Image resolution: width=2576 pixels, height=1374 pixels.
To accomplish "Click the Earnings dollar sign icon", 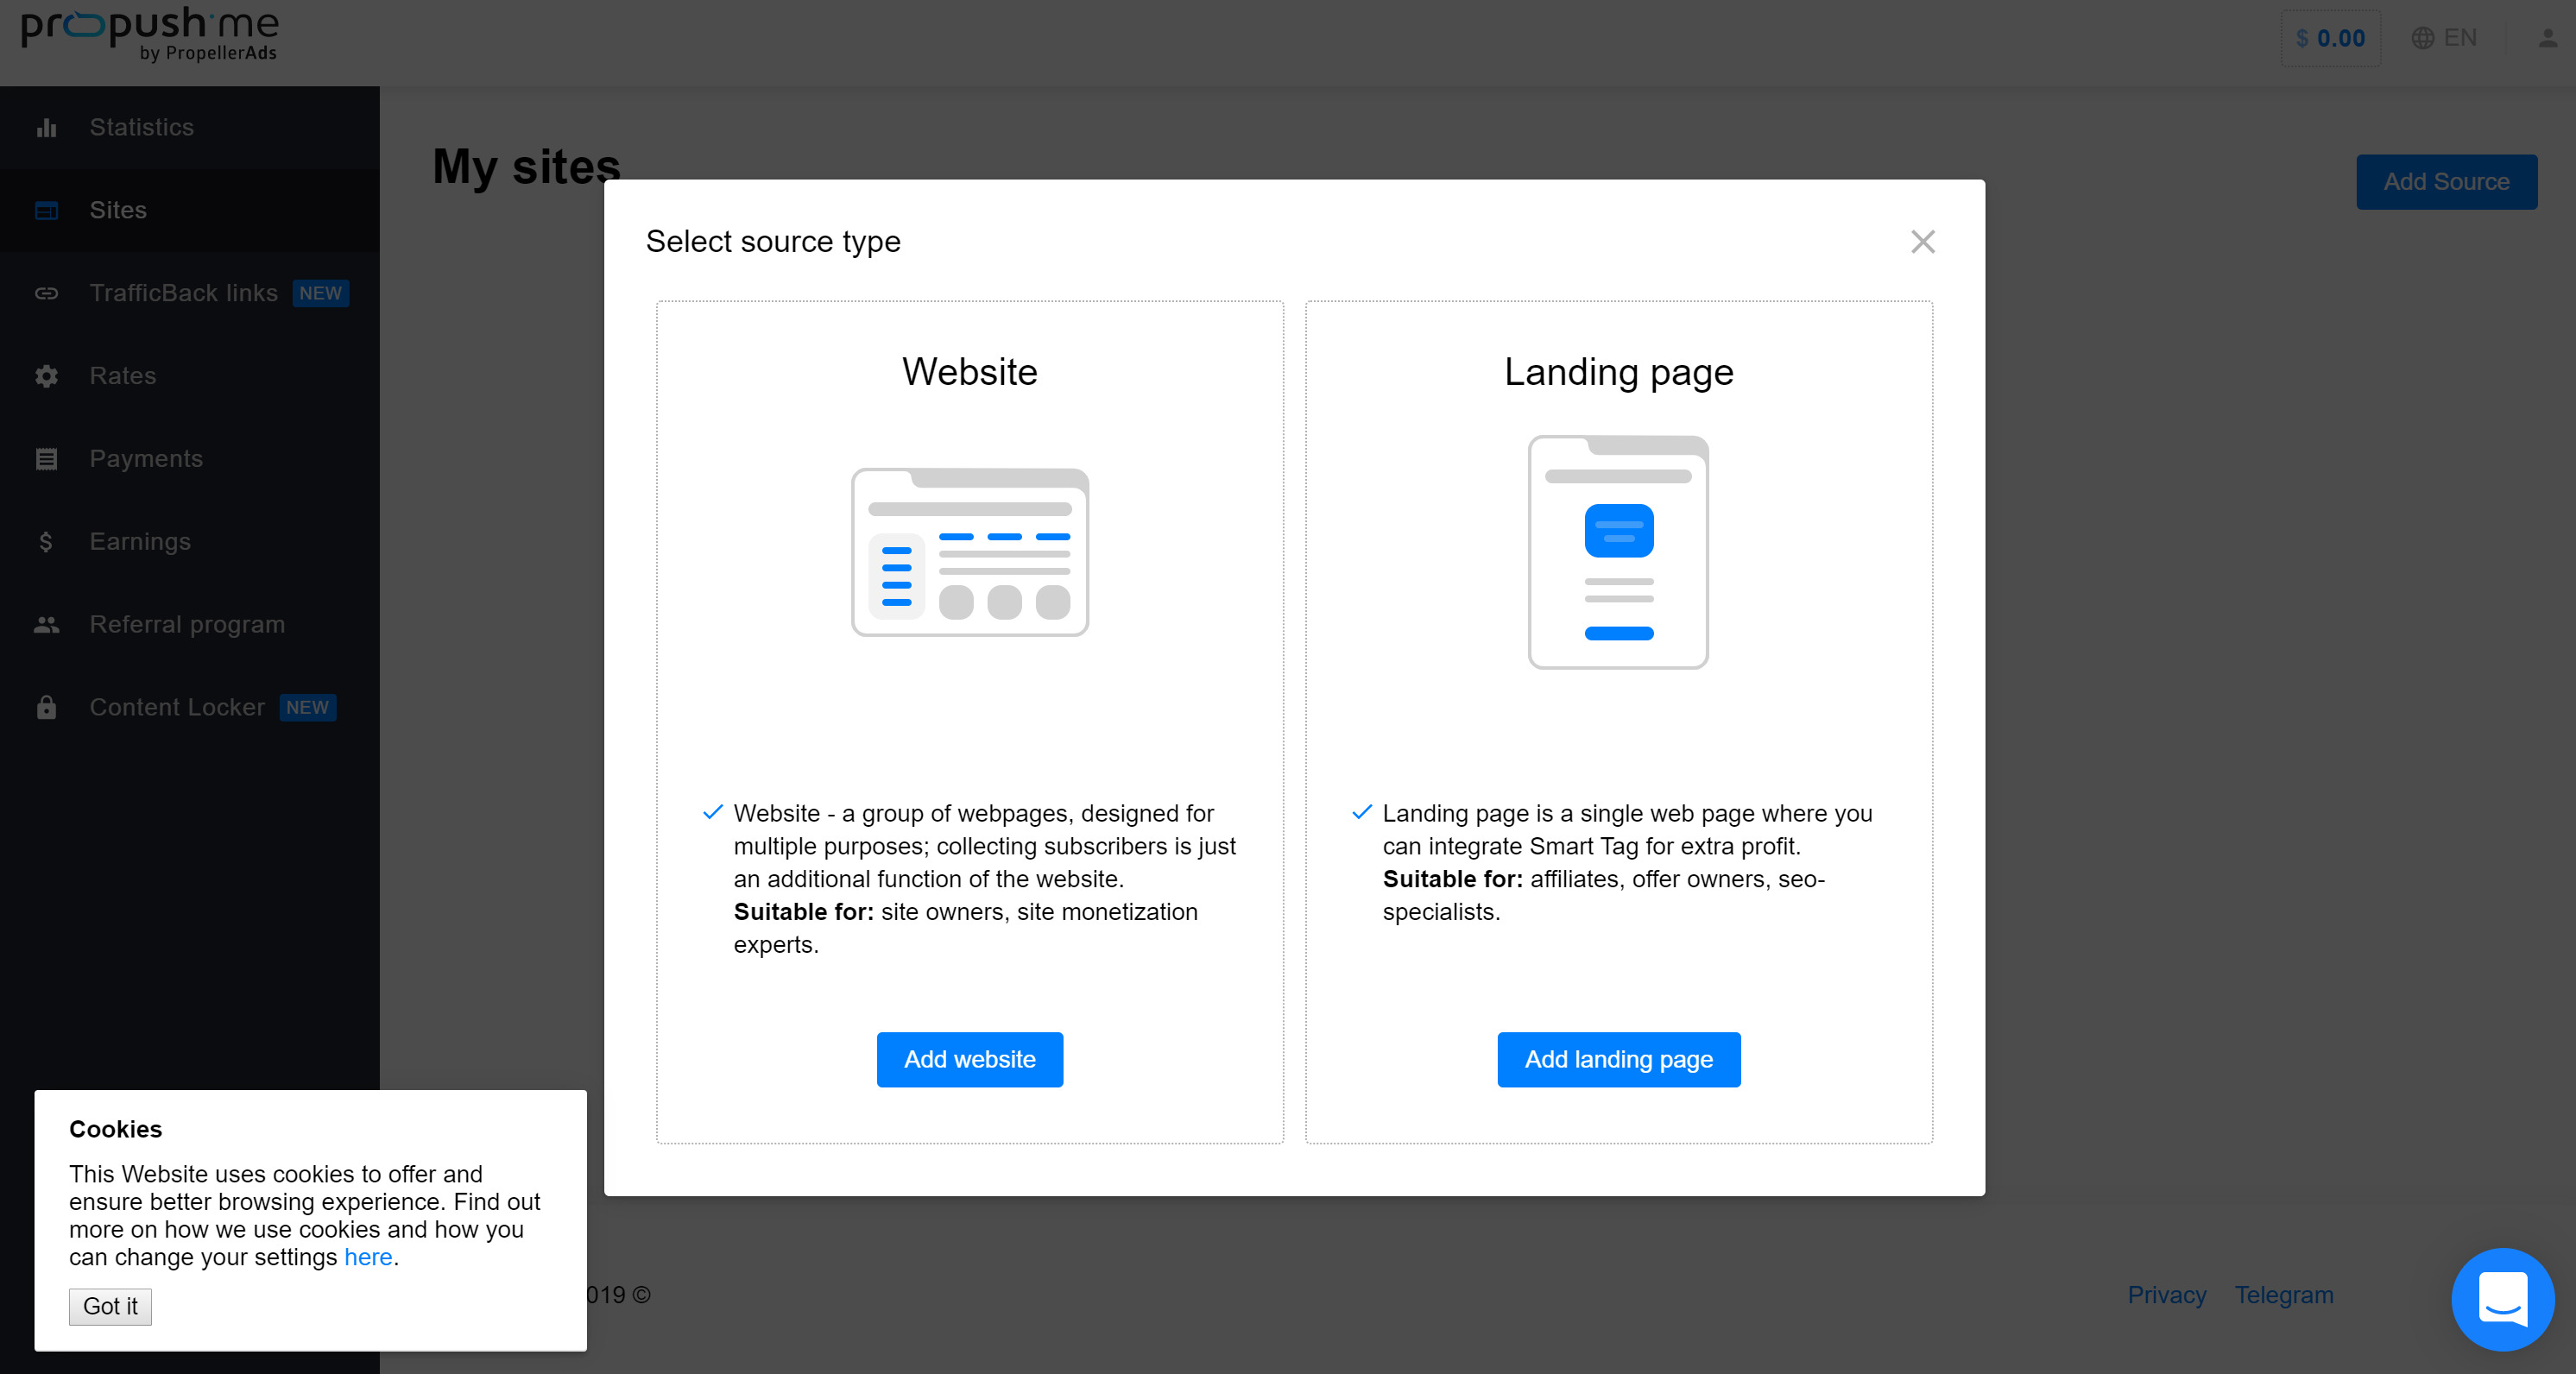I will 46,542.
